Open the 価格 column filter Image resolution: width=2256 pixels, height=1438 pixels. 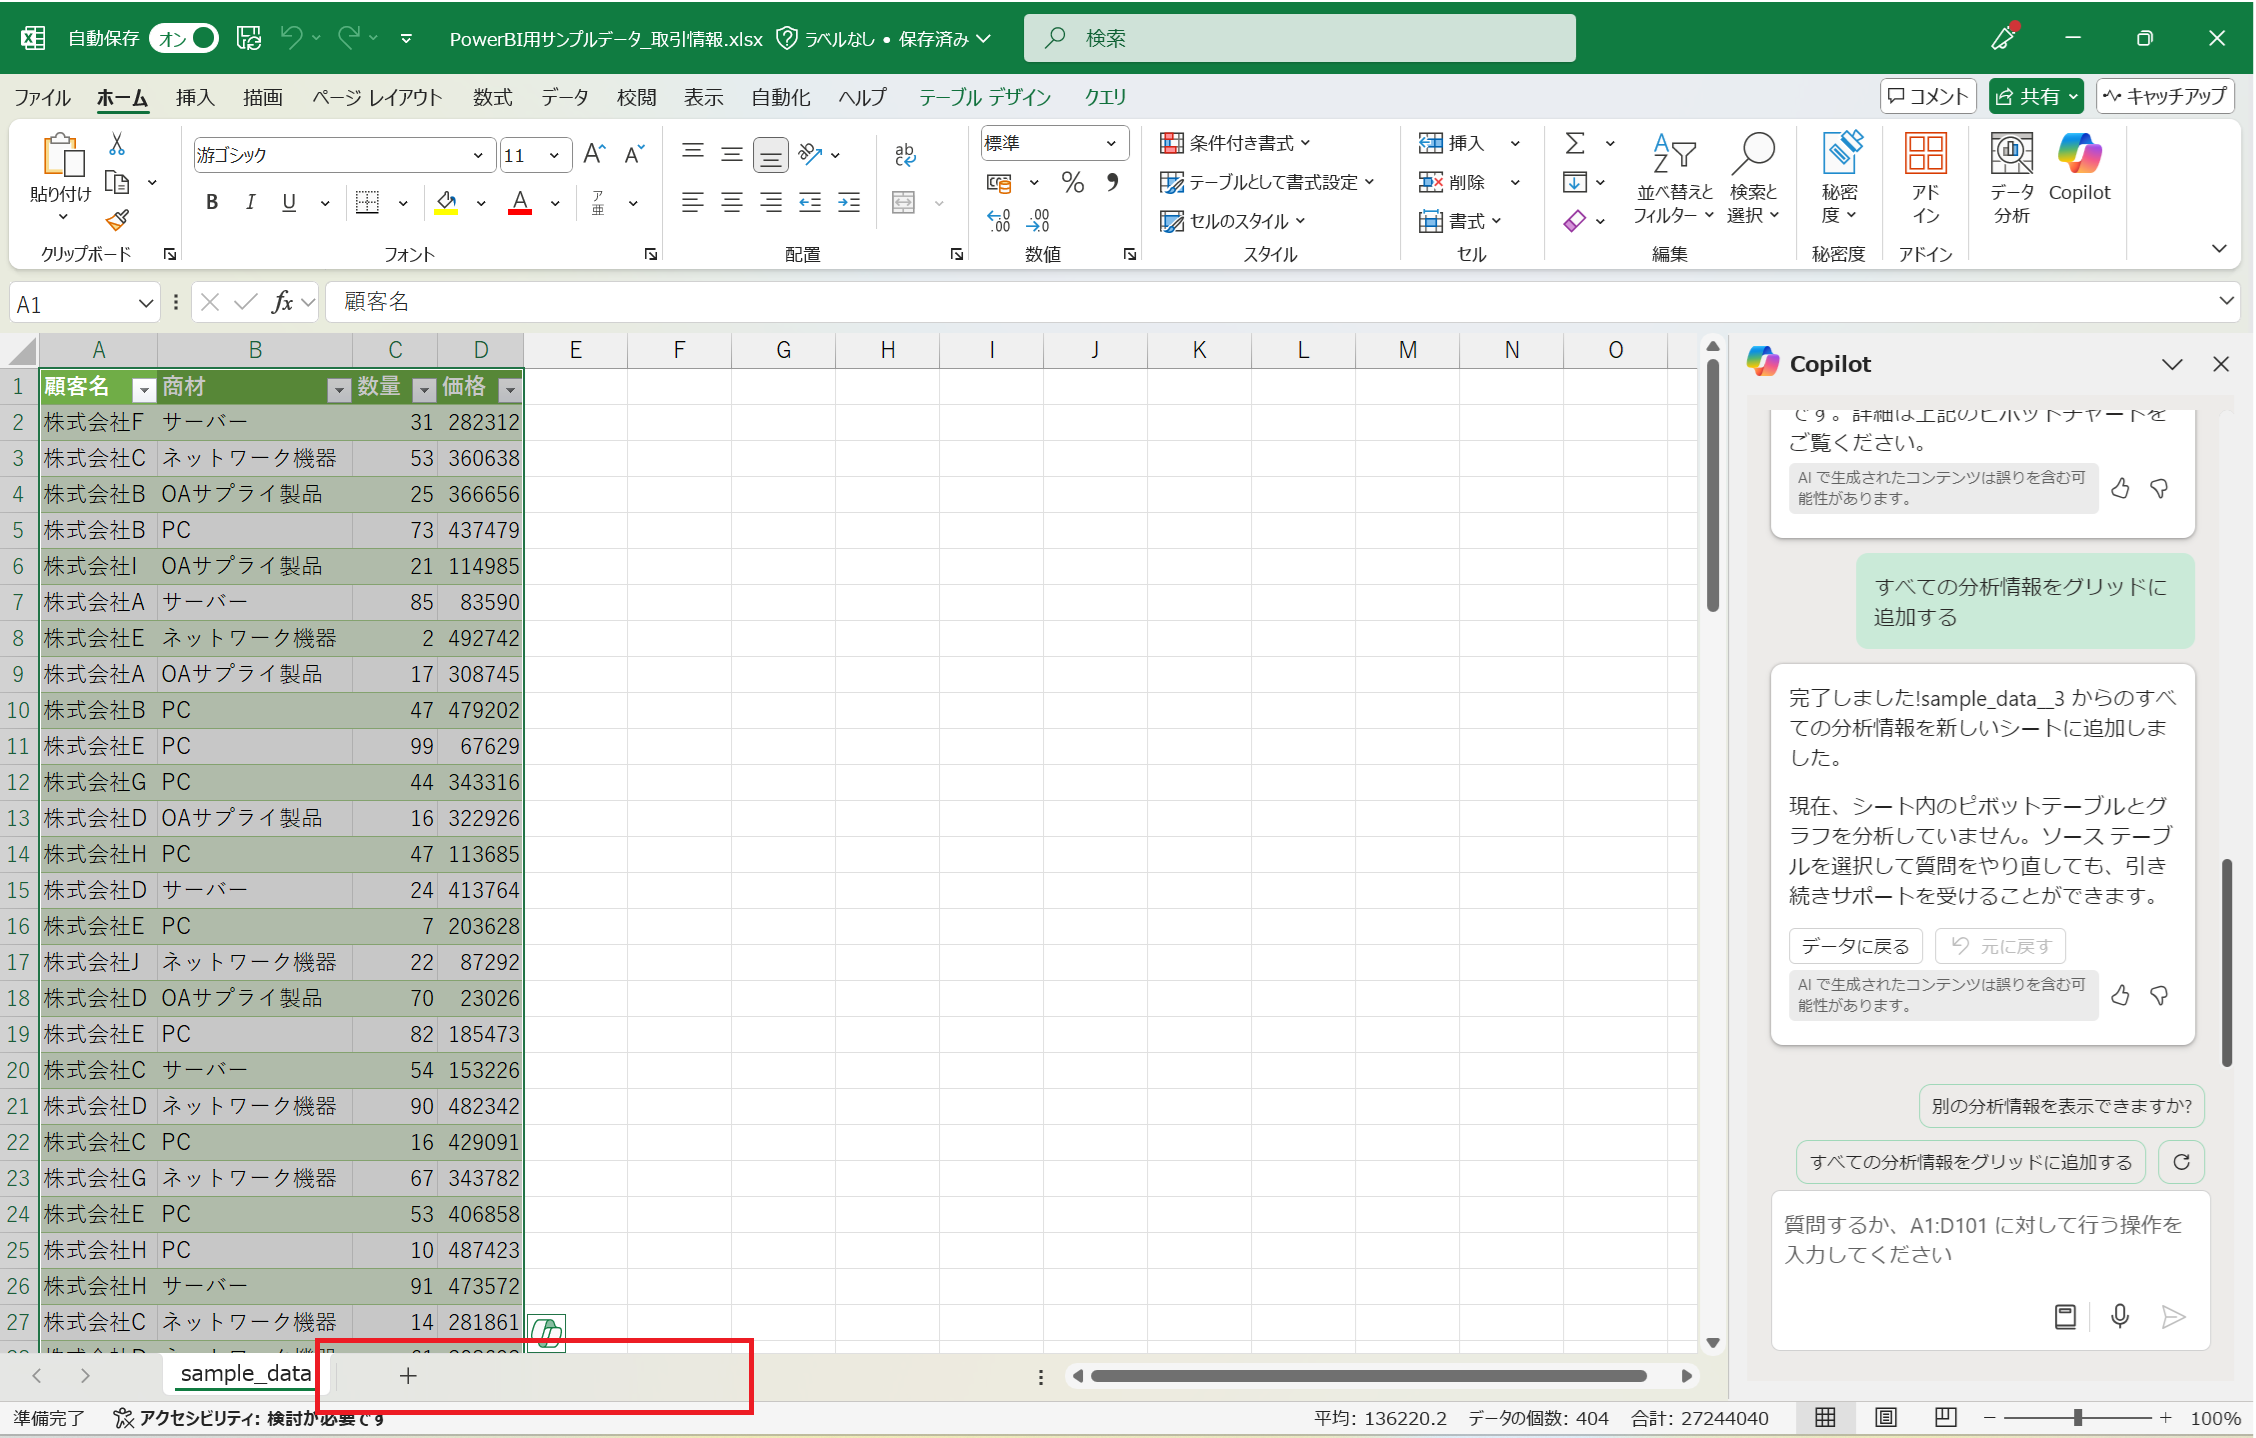point(510,390)
